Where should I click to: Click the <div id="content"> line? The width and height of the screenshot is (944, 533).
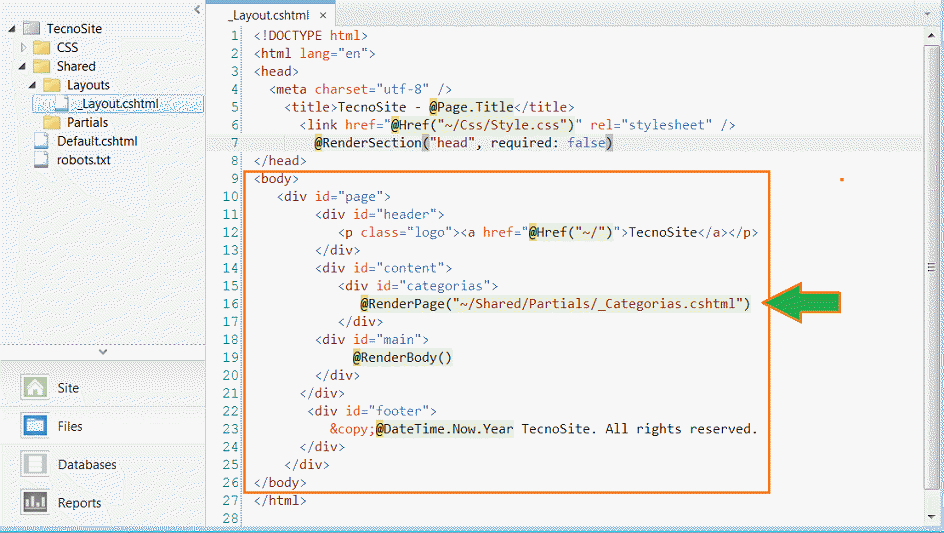pos(383,268)
